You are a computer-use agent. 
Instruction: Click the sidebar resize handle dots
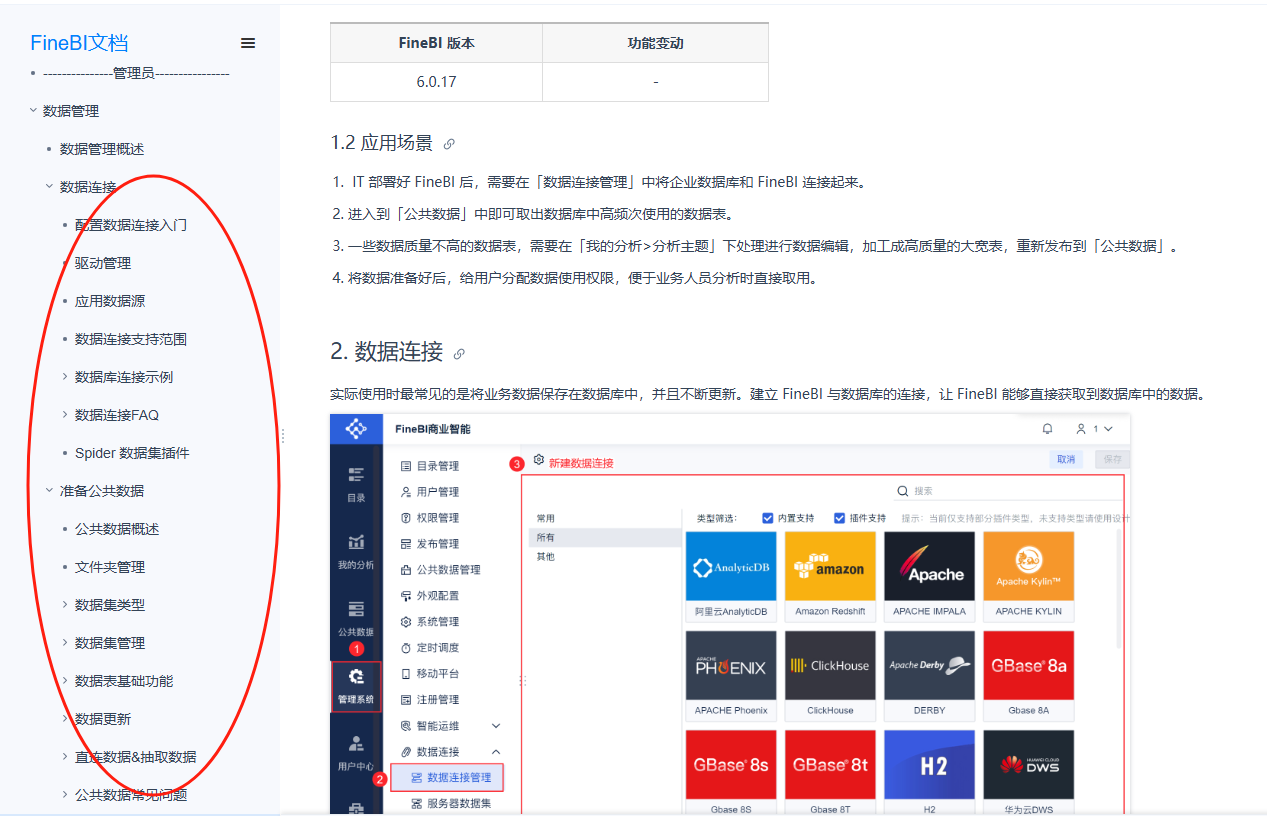pyautogui.click(x=283, y=436)
